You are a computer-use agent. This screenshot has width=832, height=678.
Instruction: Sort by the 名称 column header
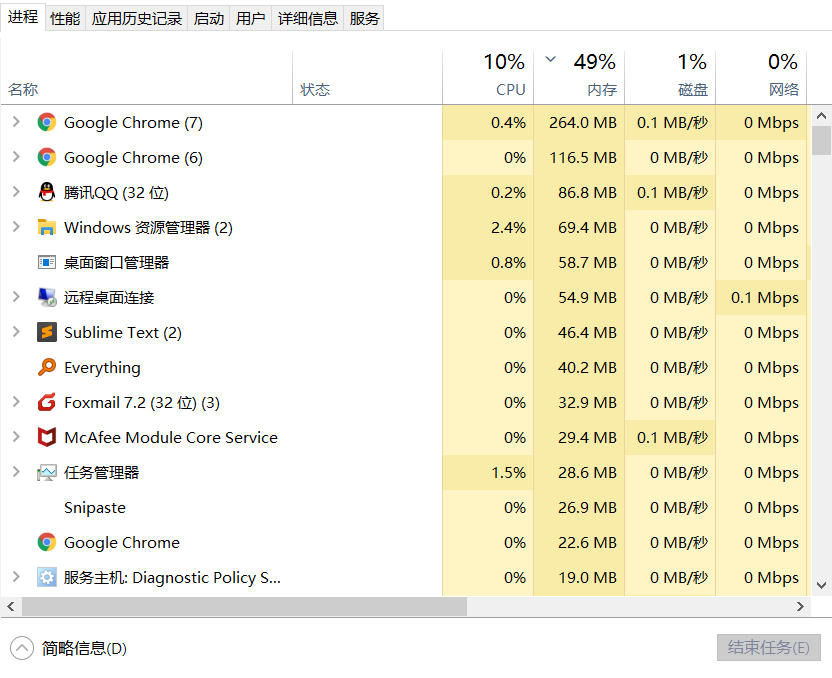click(146, 77)
